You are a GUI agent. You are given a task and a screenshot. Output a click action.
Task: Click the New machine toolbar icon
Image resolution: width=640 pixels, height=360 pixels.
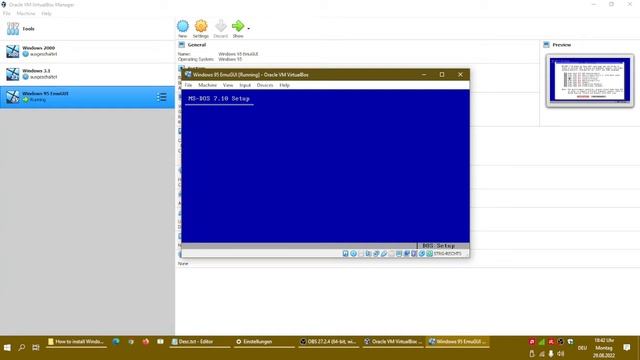[182, 27]
